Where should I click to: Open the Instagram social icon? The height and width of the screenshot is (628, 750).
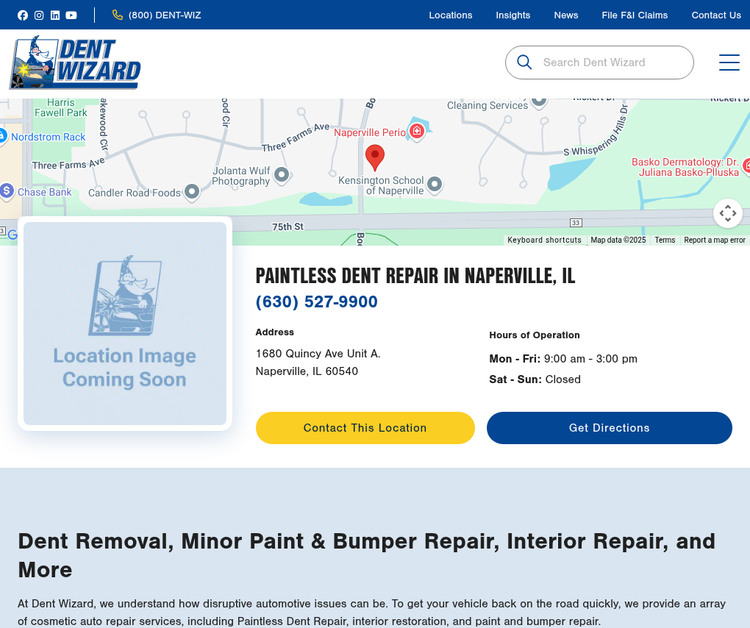[x=39, y=15]
